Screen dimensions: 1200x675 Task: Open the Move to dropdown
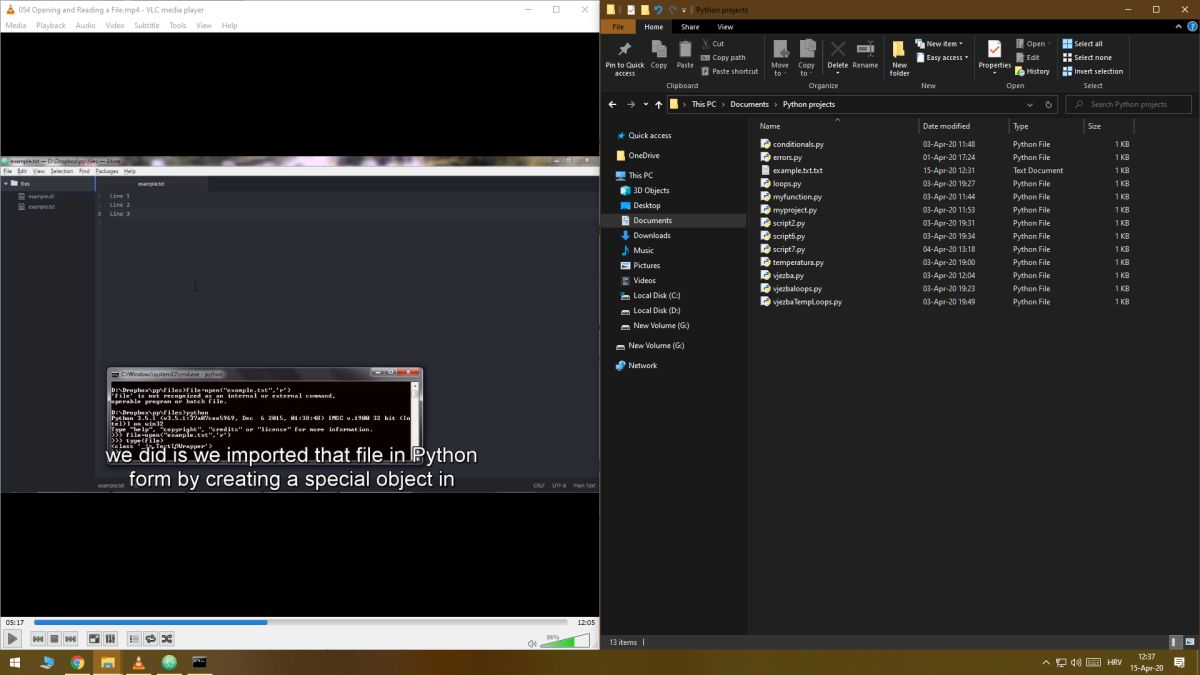[780, 59]
